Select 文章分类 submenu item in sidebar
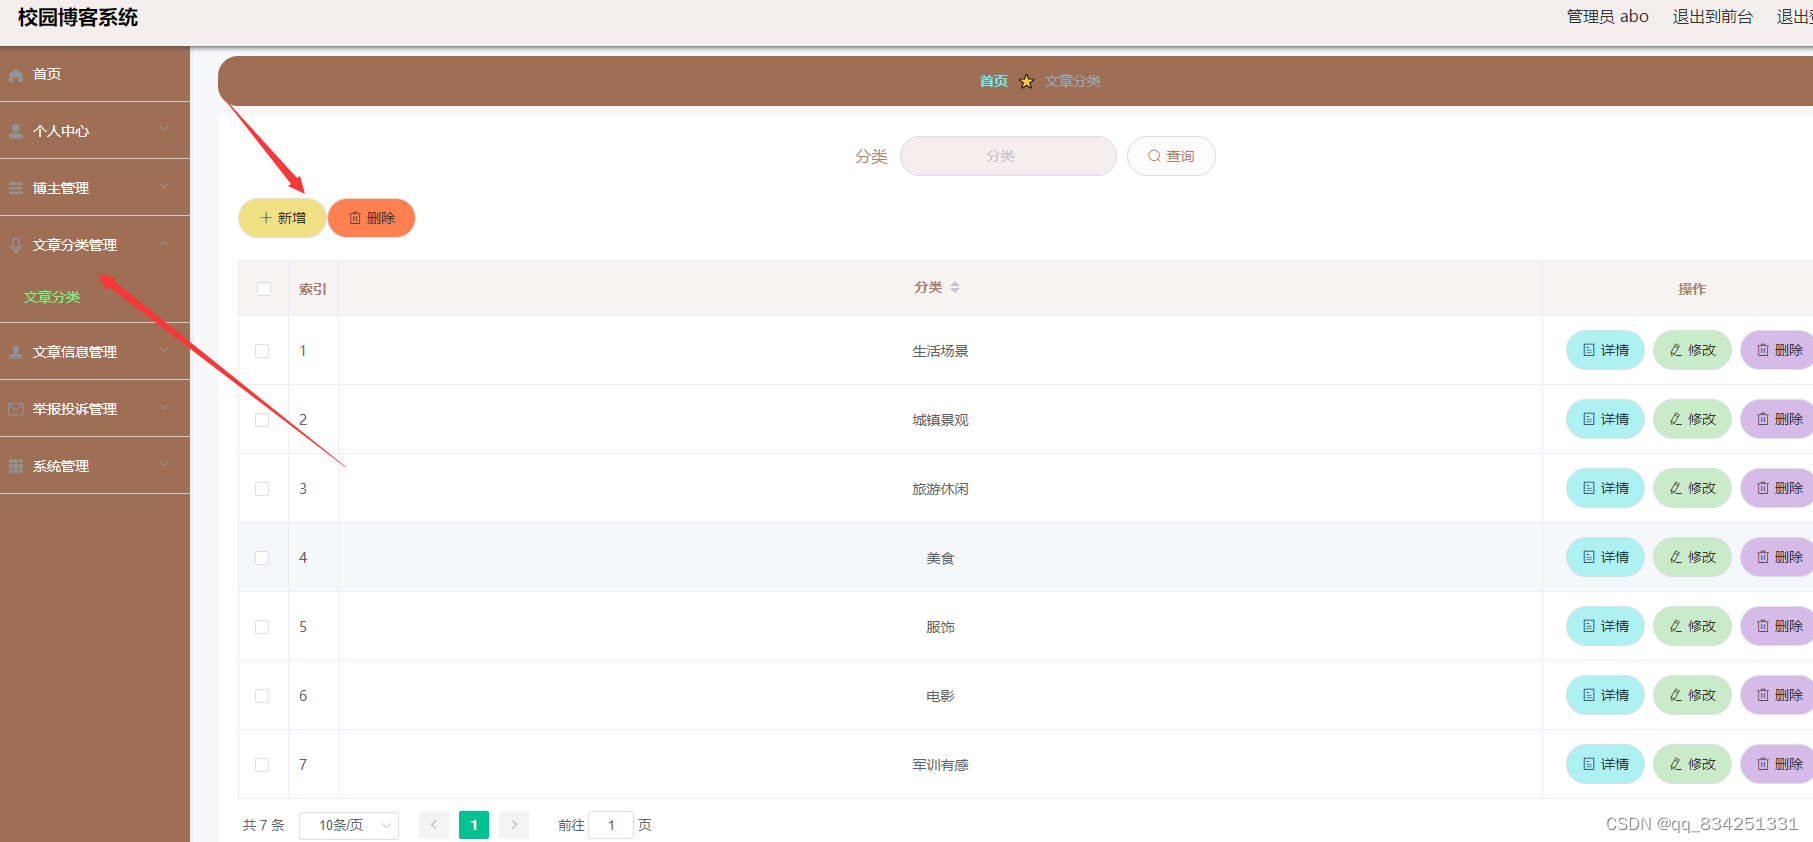The height and width of the screenshot is (842, 1813). (x=52, y=297)
